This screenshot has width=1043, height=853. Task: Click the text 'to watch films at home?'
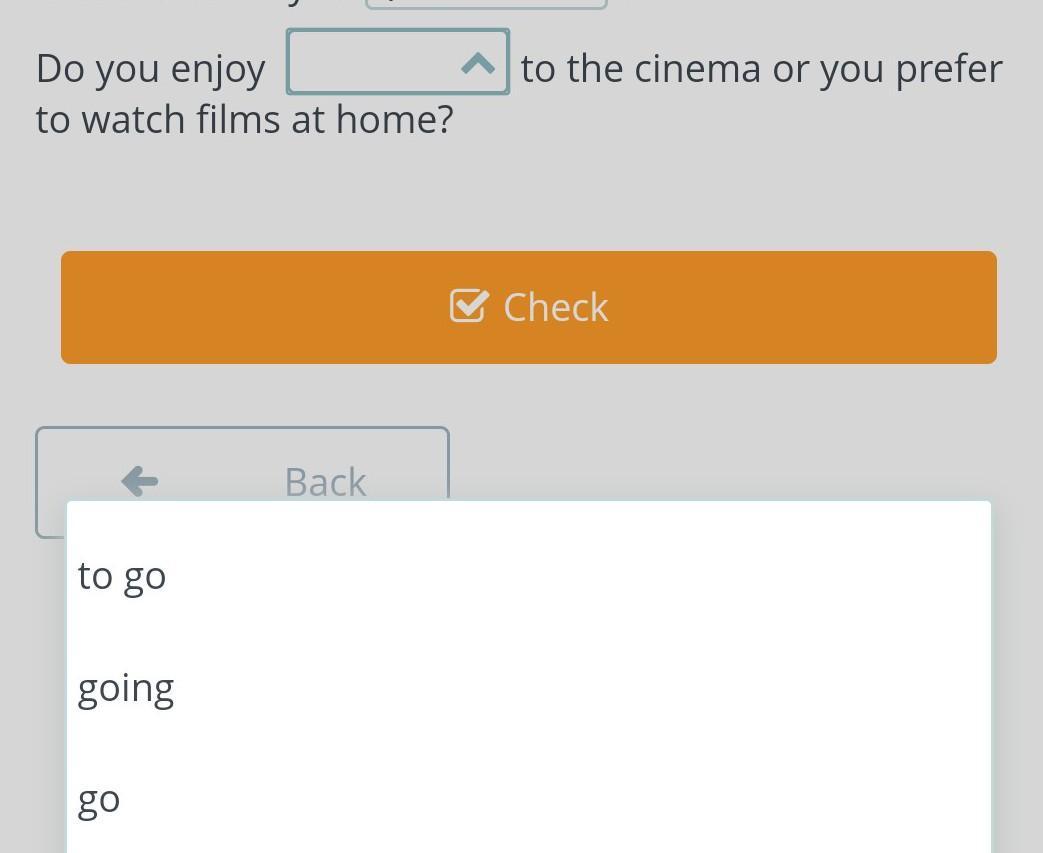point(245,120)
